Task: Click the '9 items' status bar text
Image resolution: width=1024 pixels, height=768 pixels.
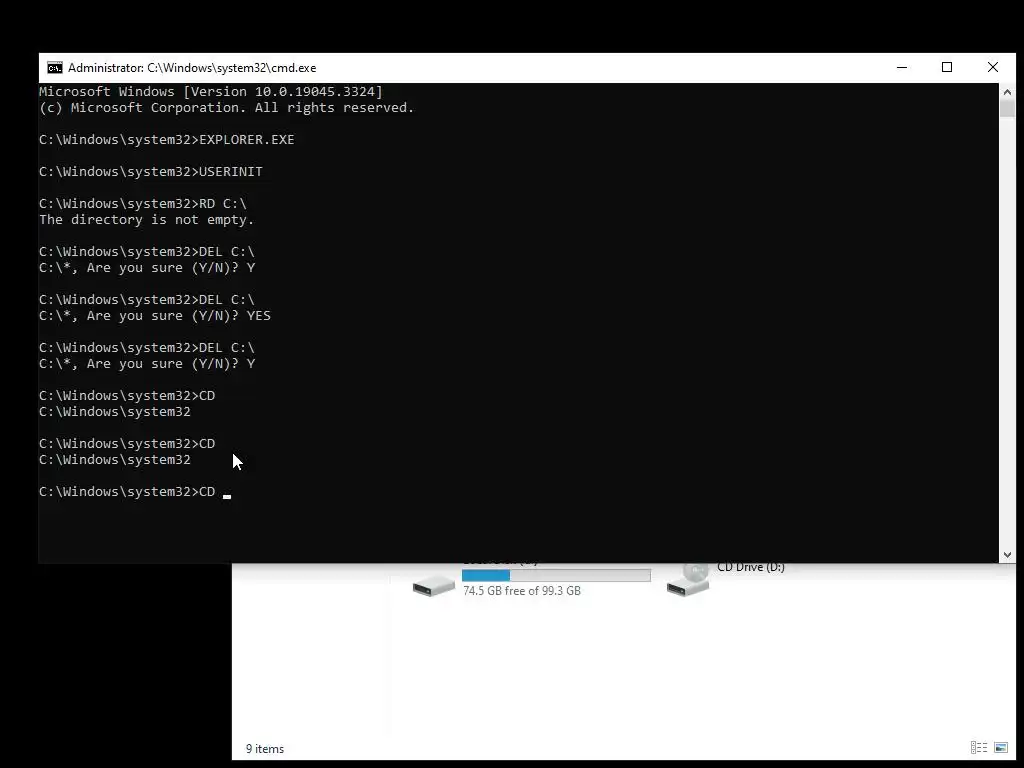Action: [x=264, y=748]
